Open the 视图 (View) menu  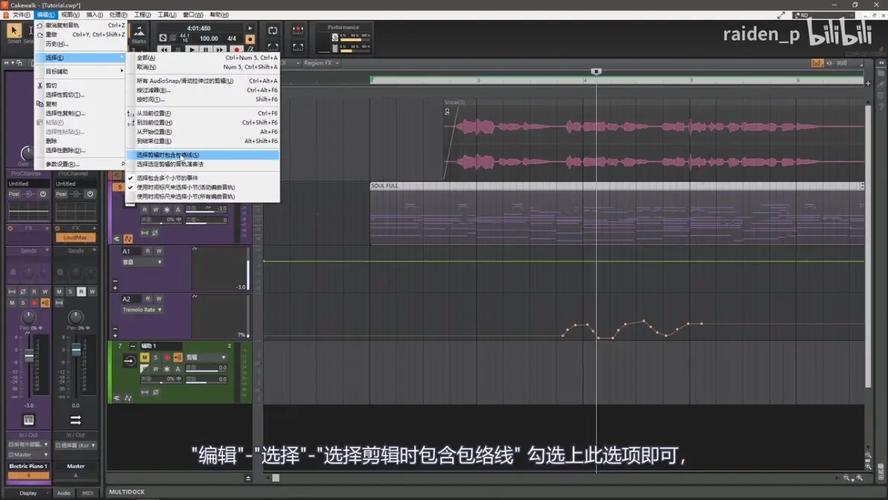(x=70, y=15)
